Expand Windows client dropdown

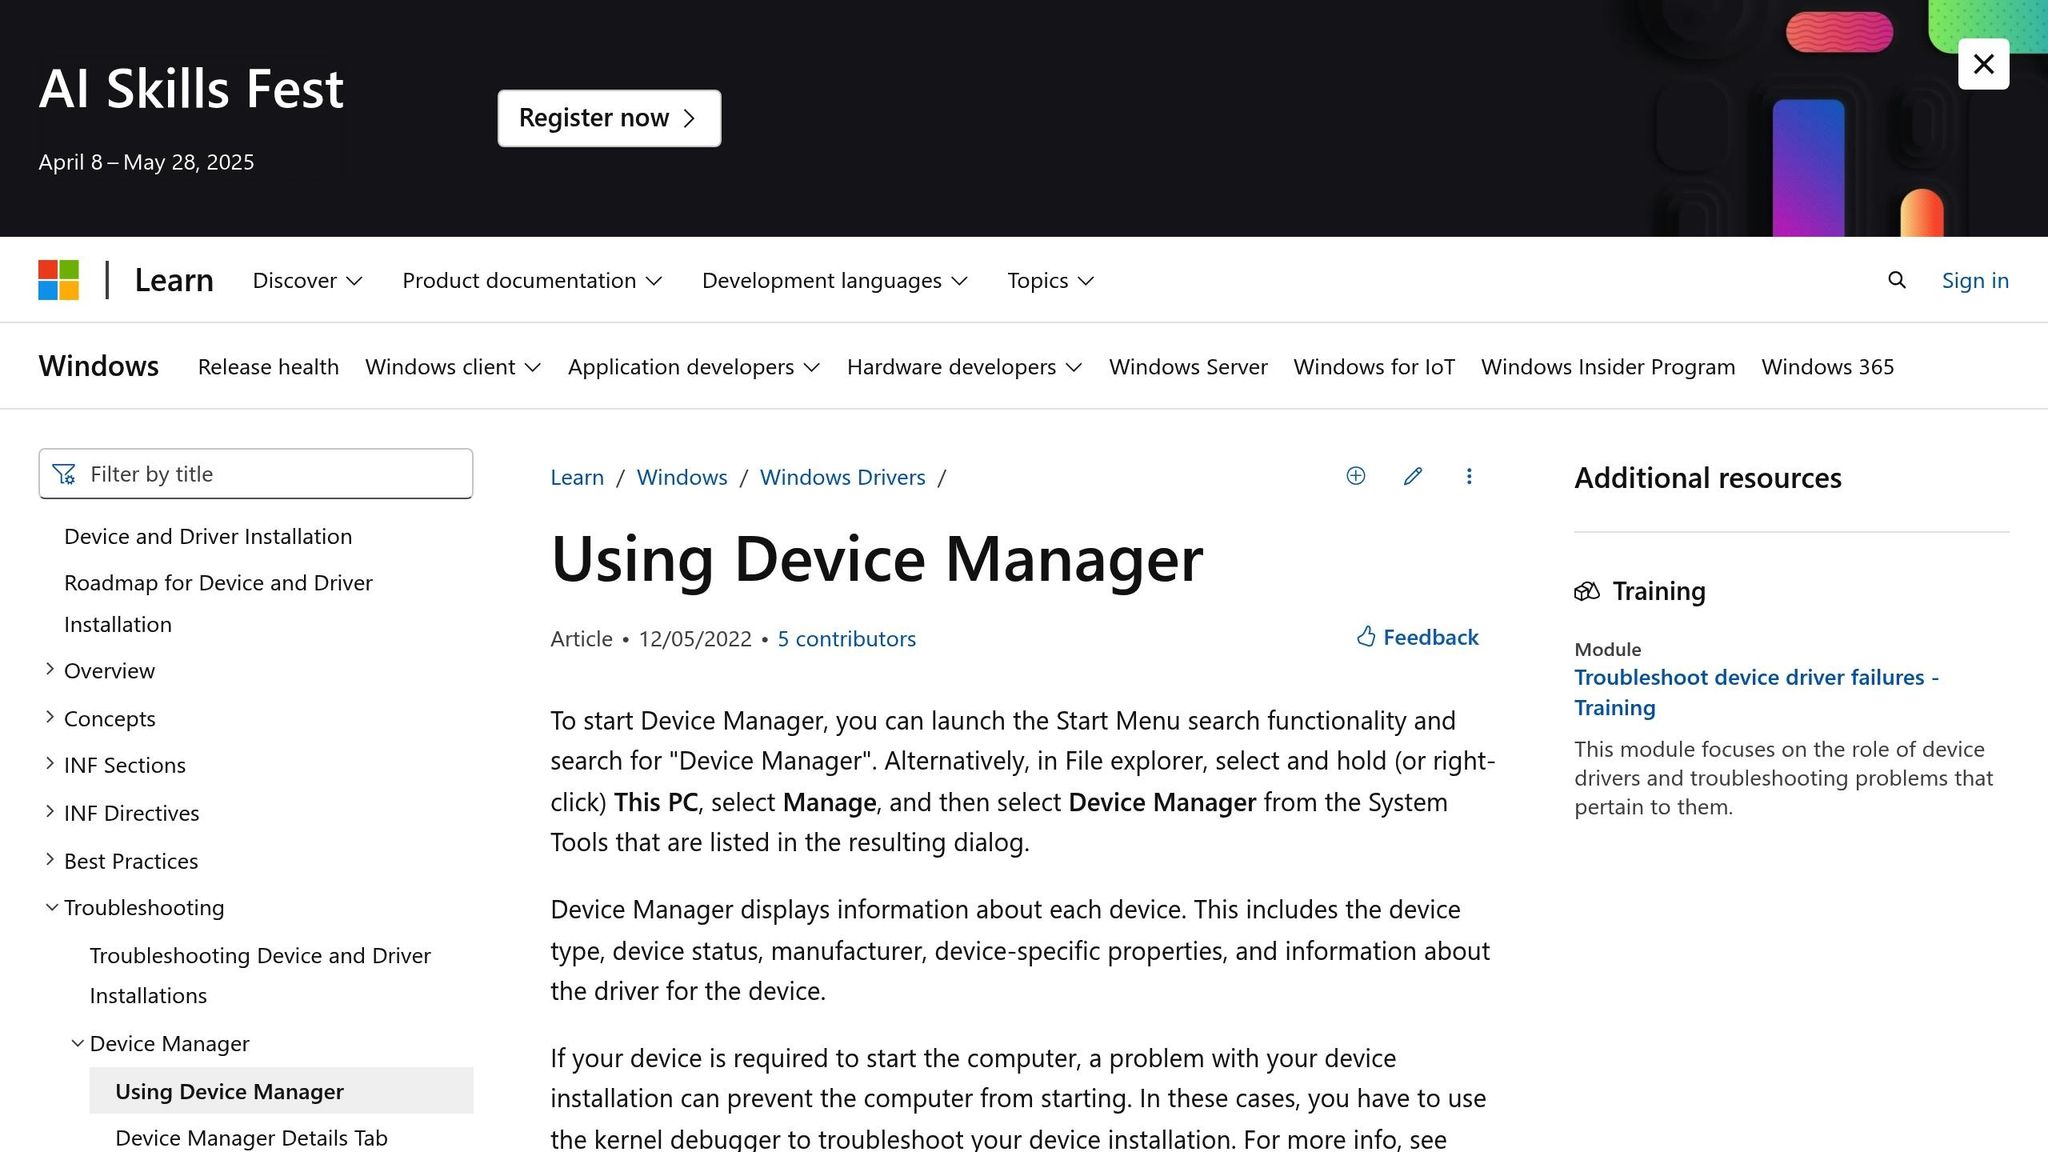click(453, 367)
